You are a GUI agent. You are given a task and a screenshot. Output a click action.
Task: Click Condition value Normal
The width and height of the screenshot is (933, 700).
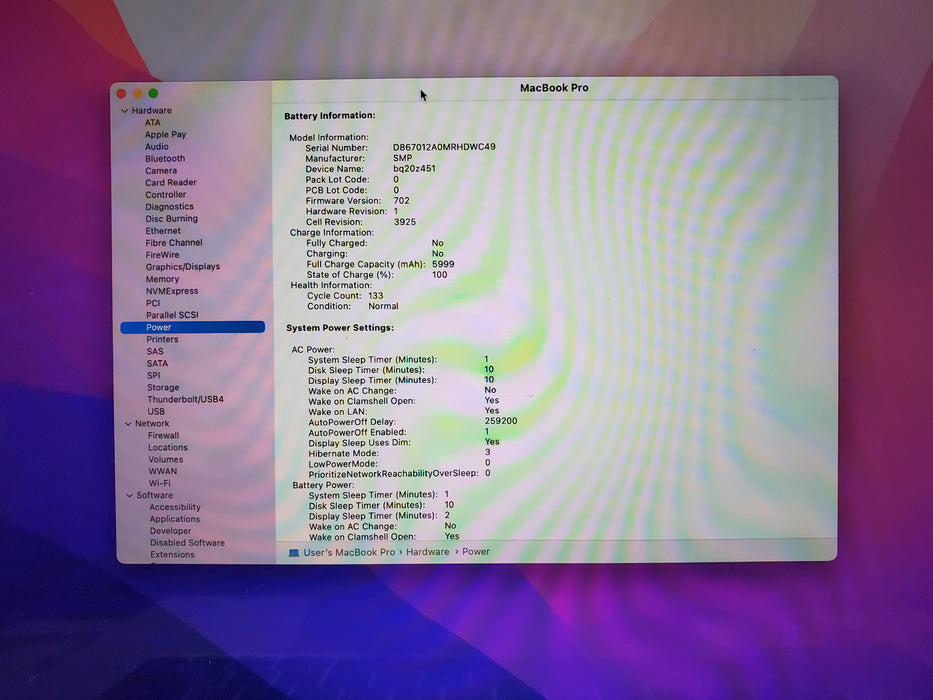point(384,307)
